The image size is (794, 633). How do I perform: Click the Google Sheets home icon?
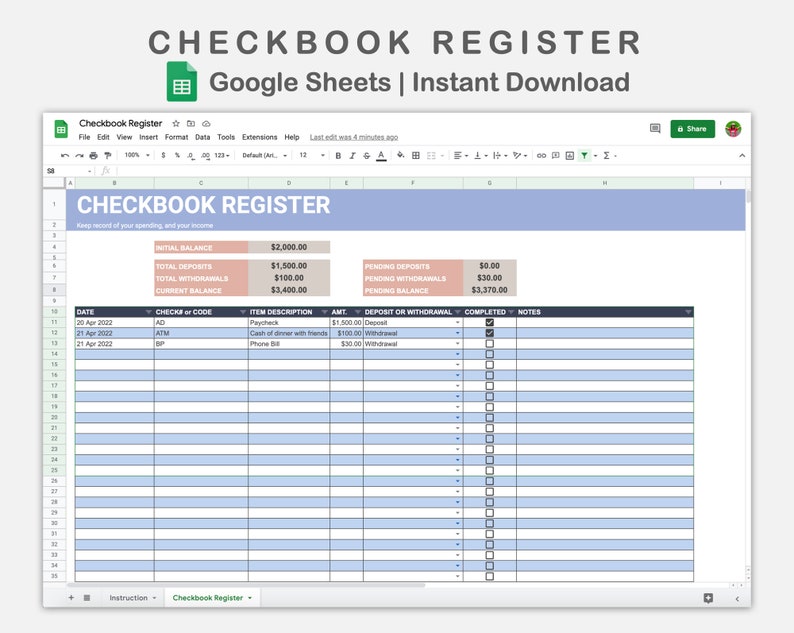[x=61, y=129]
